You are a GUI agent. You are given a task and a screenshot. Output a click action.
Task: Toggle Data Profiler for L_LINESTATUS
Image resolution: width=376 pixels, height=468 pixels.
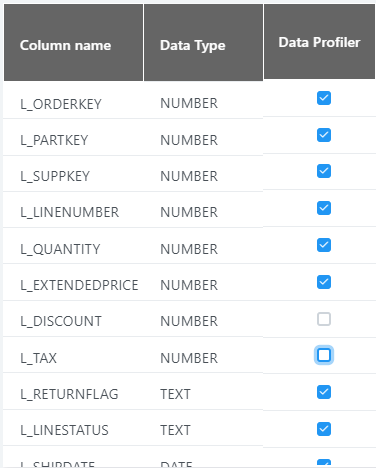pos(324,429)
